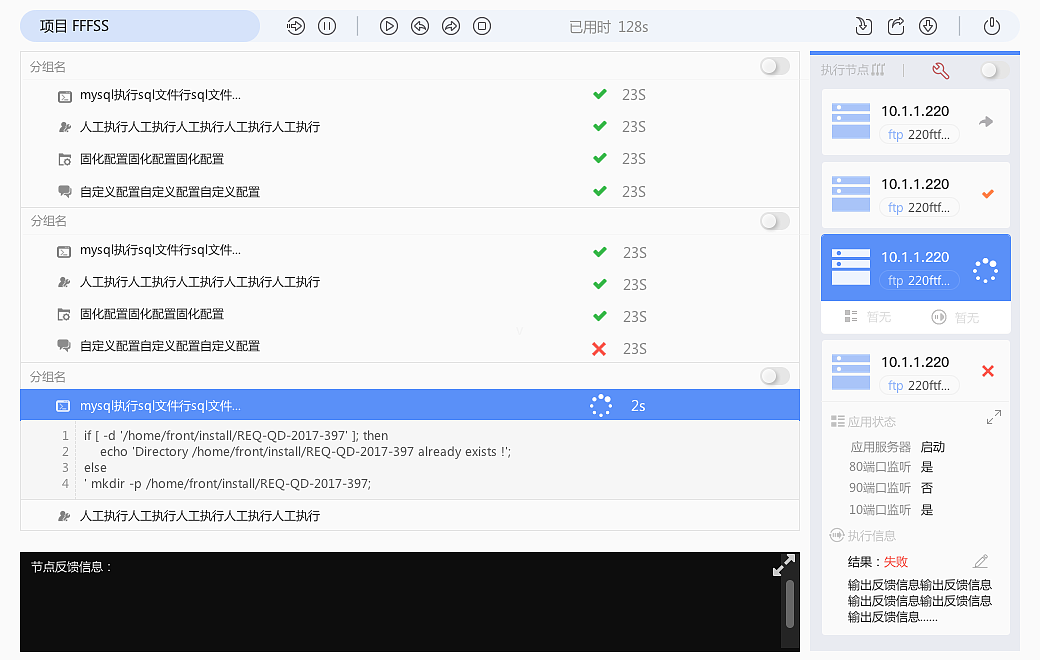The height and width of the screenshot is (660, 1040).
Task: Click the import icon in top right
Action: click(x=864, y=26)
